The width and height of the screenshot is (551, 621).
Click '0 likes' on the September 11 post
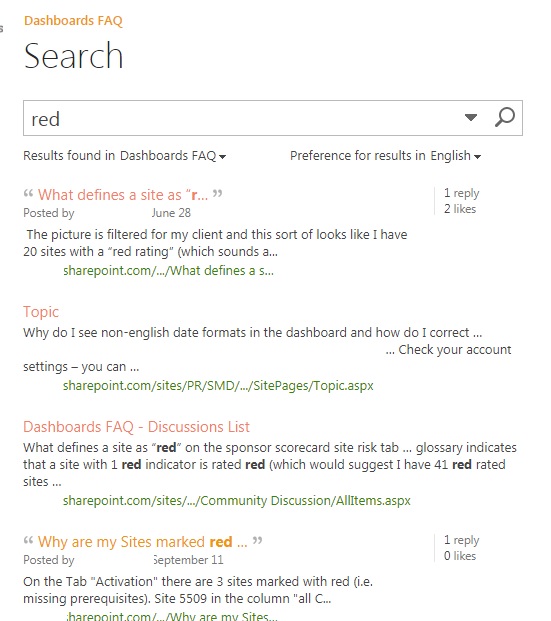460,556
